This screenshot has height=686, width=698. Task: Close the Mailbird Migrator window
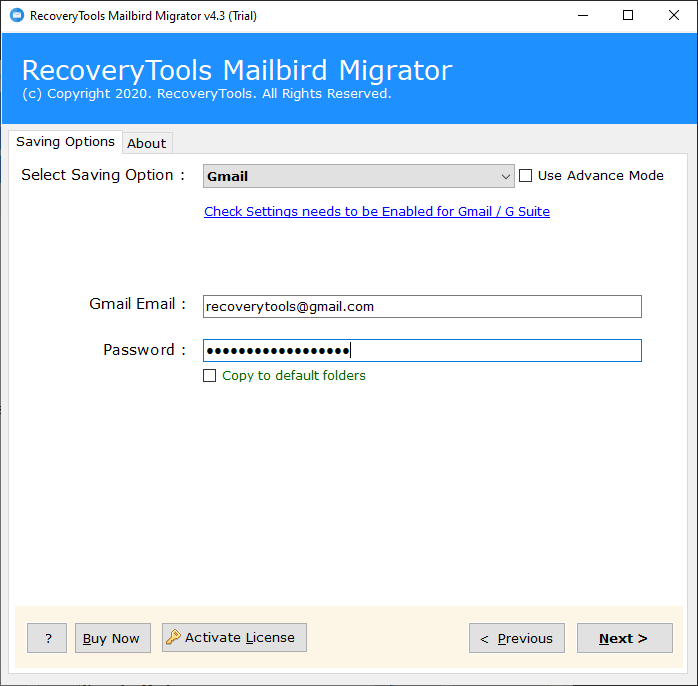coord(674,16)
